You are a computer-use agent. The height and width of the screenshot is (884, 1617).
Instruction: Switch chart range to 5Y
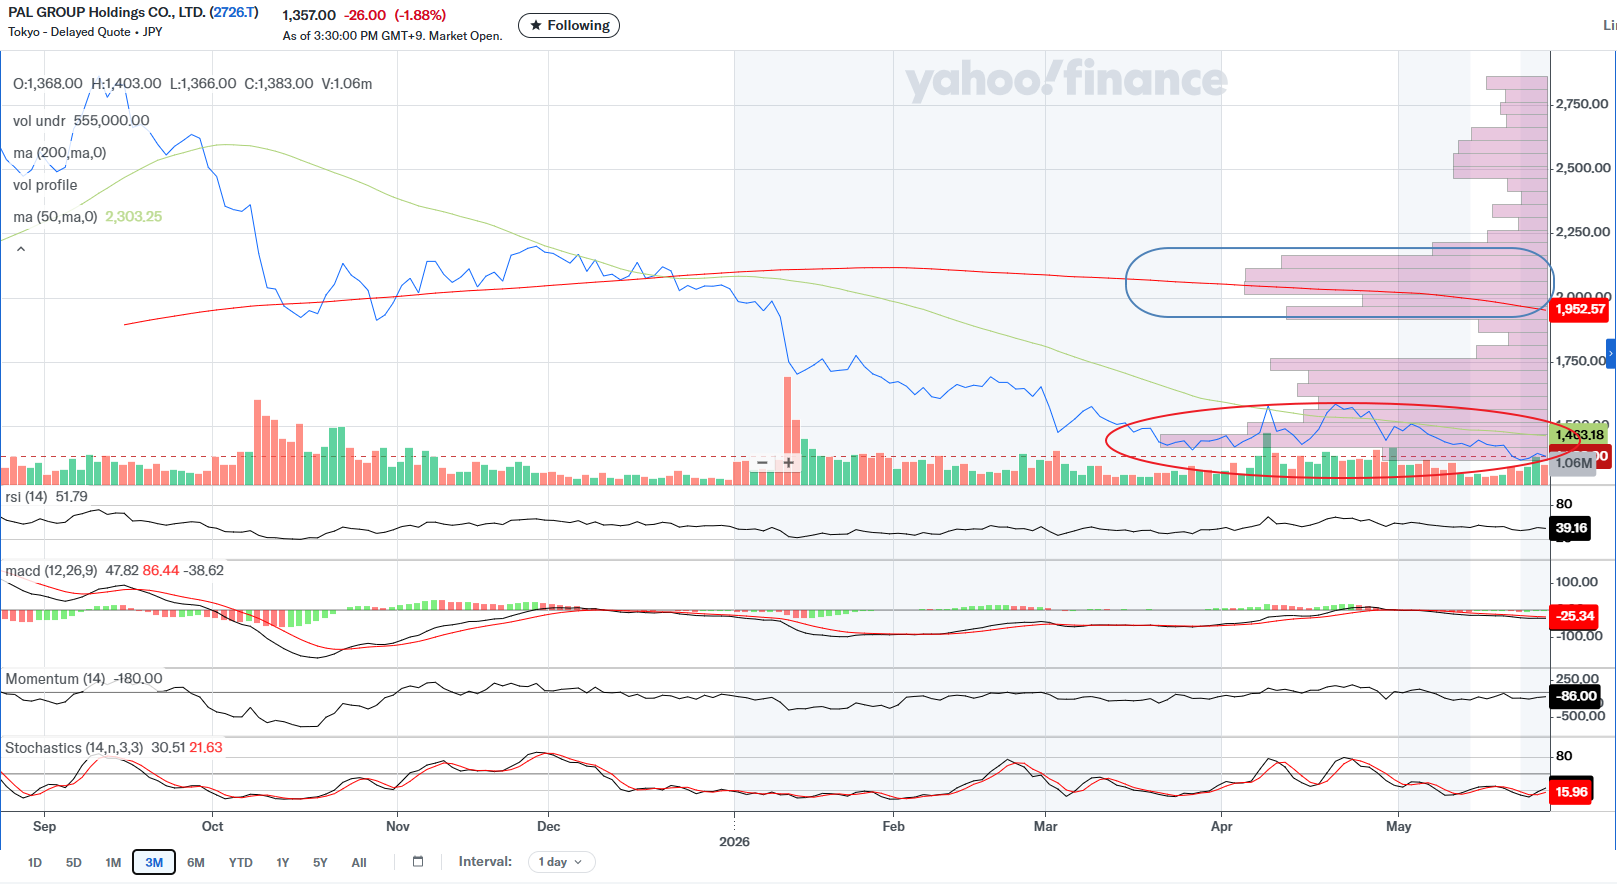click(320, 862)
